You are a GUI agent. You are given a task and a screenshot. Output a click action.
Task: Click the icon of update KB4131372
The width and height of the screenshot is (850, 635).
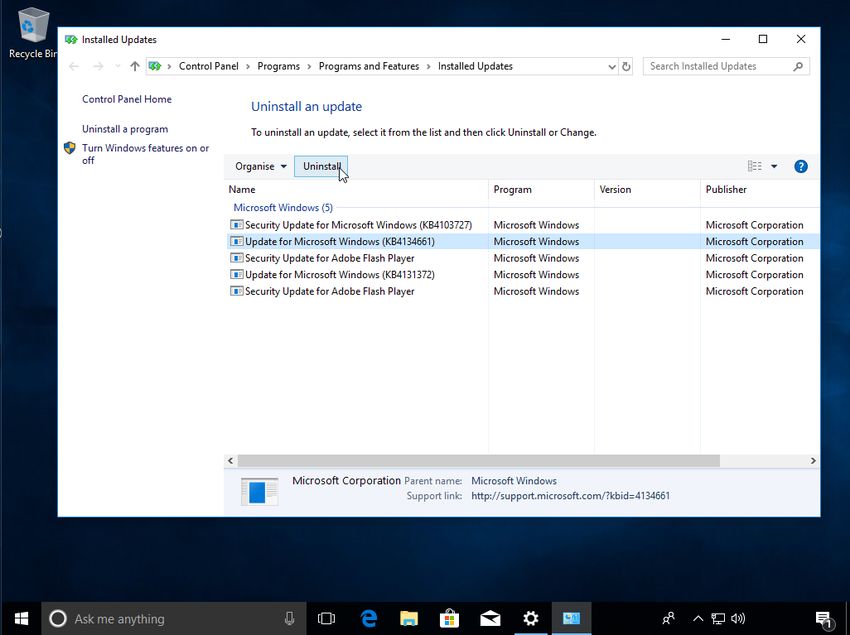[x=236, y=274]
